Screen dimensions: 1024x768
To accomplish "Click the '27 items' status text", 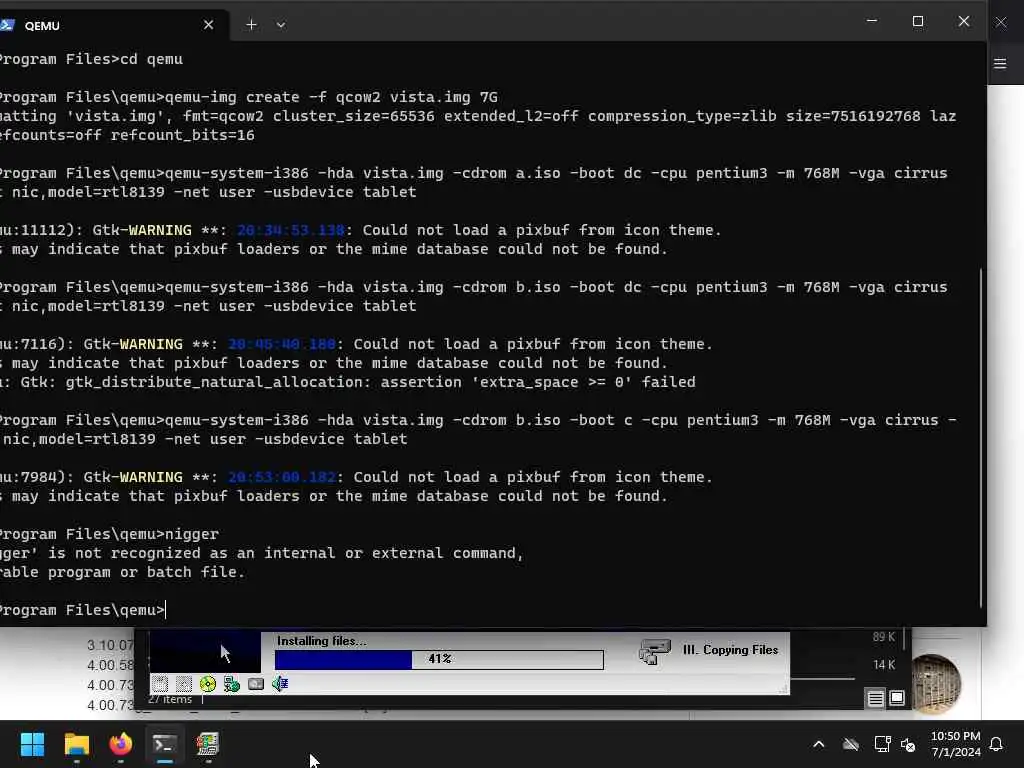I will tap(170, 699).
